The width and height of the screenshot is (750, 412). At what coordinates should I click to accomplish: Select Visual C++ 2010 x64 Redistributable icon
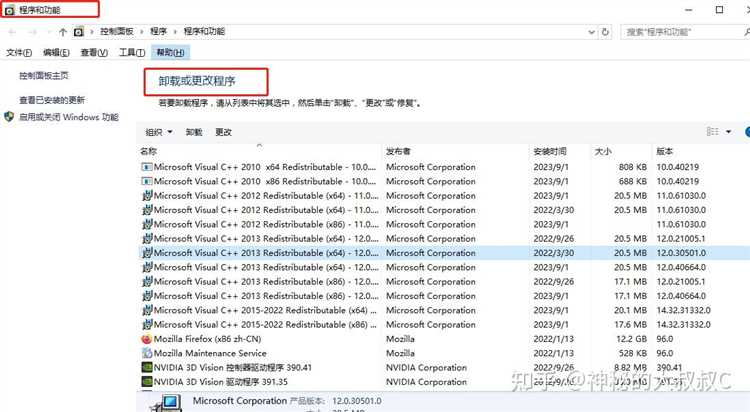pos(147,167)
